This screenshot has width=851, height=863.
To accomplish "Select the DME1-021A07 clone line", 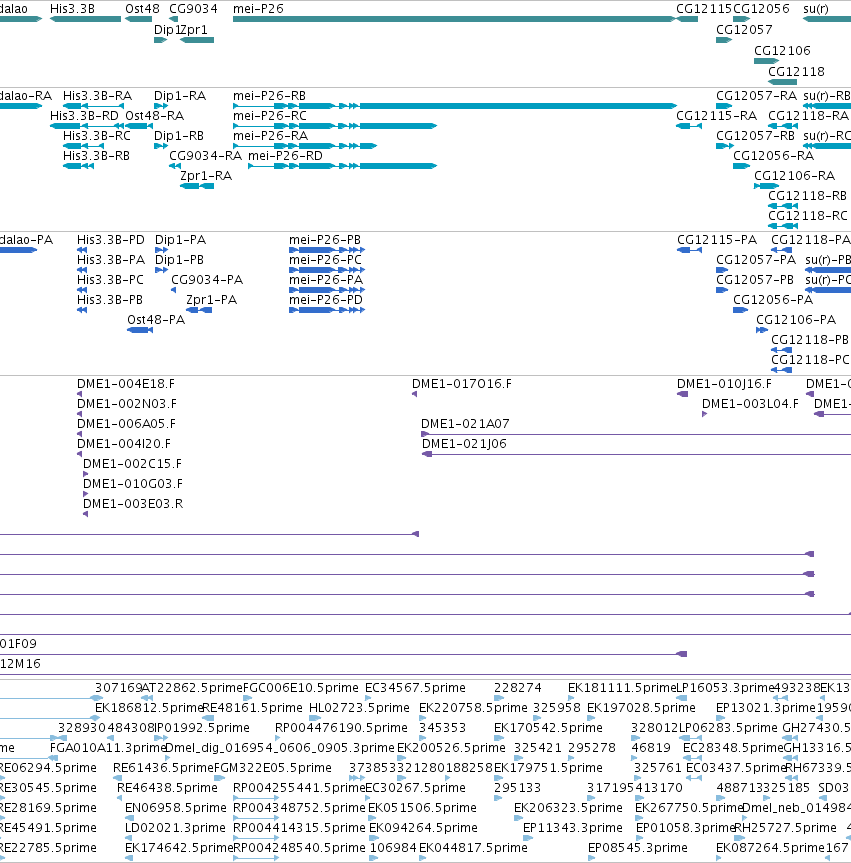I will click(636, 434).
